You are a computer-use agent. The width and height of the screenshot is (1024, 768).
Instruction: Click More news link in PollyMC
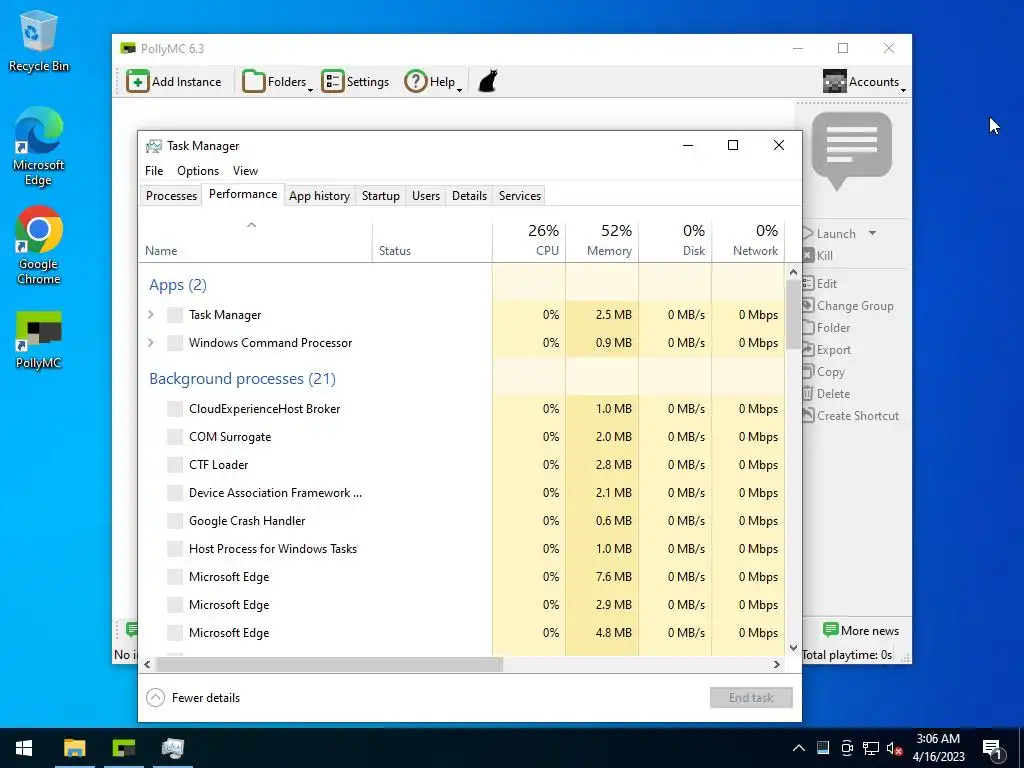coord(861,631)
